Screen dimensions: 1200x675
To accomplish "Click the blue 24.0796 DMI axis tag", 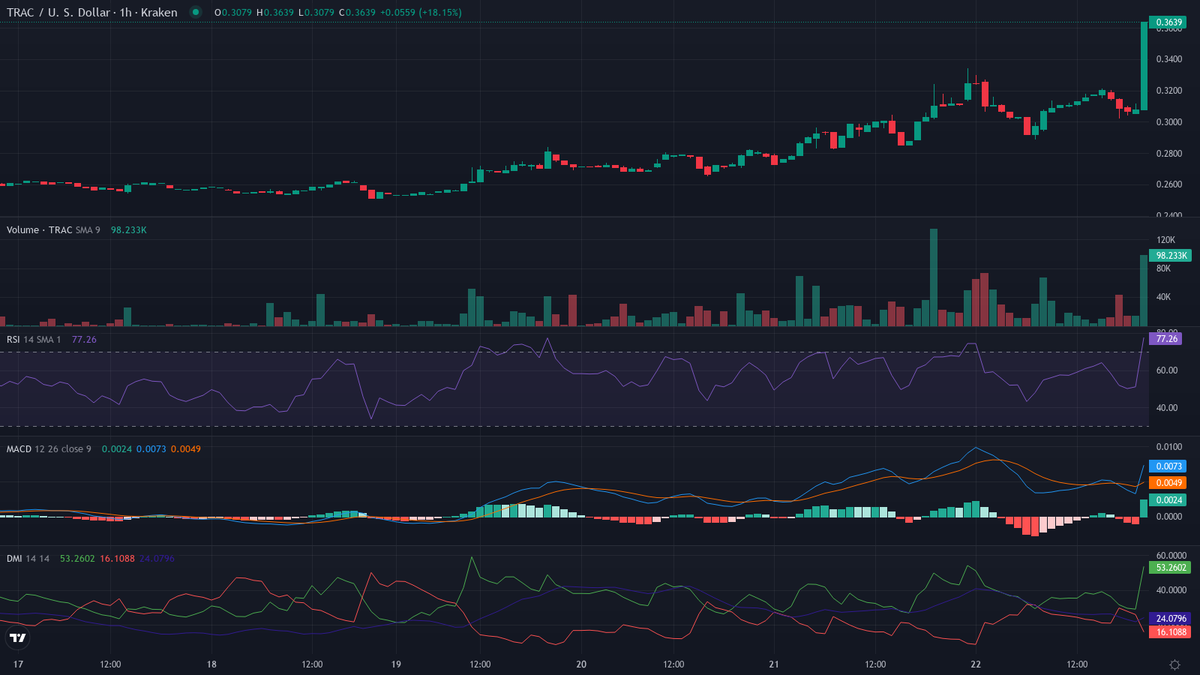I will (x=1171, y=618).
